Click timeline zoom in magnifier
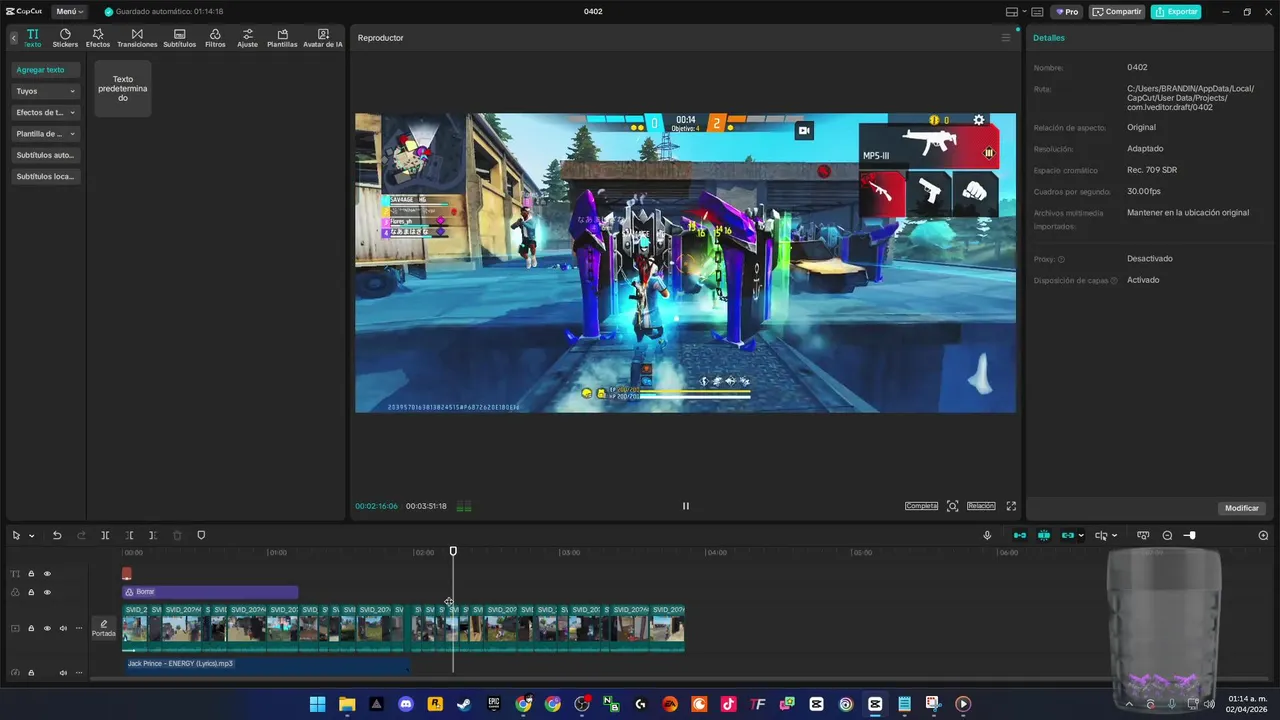The height and width of the screenshot is (720, 1280). 1263,536
